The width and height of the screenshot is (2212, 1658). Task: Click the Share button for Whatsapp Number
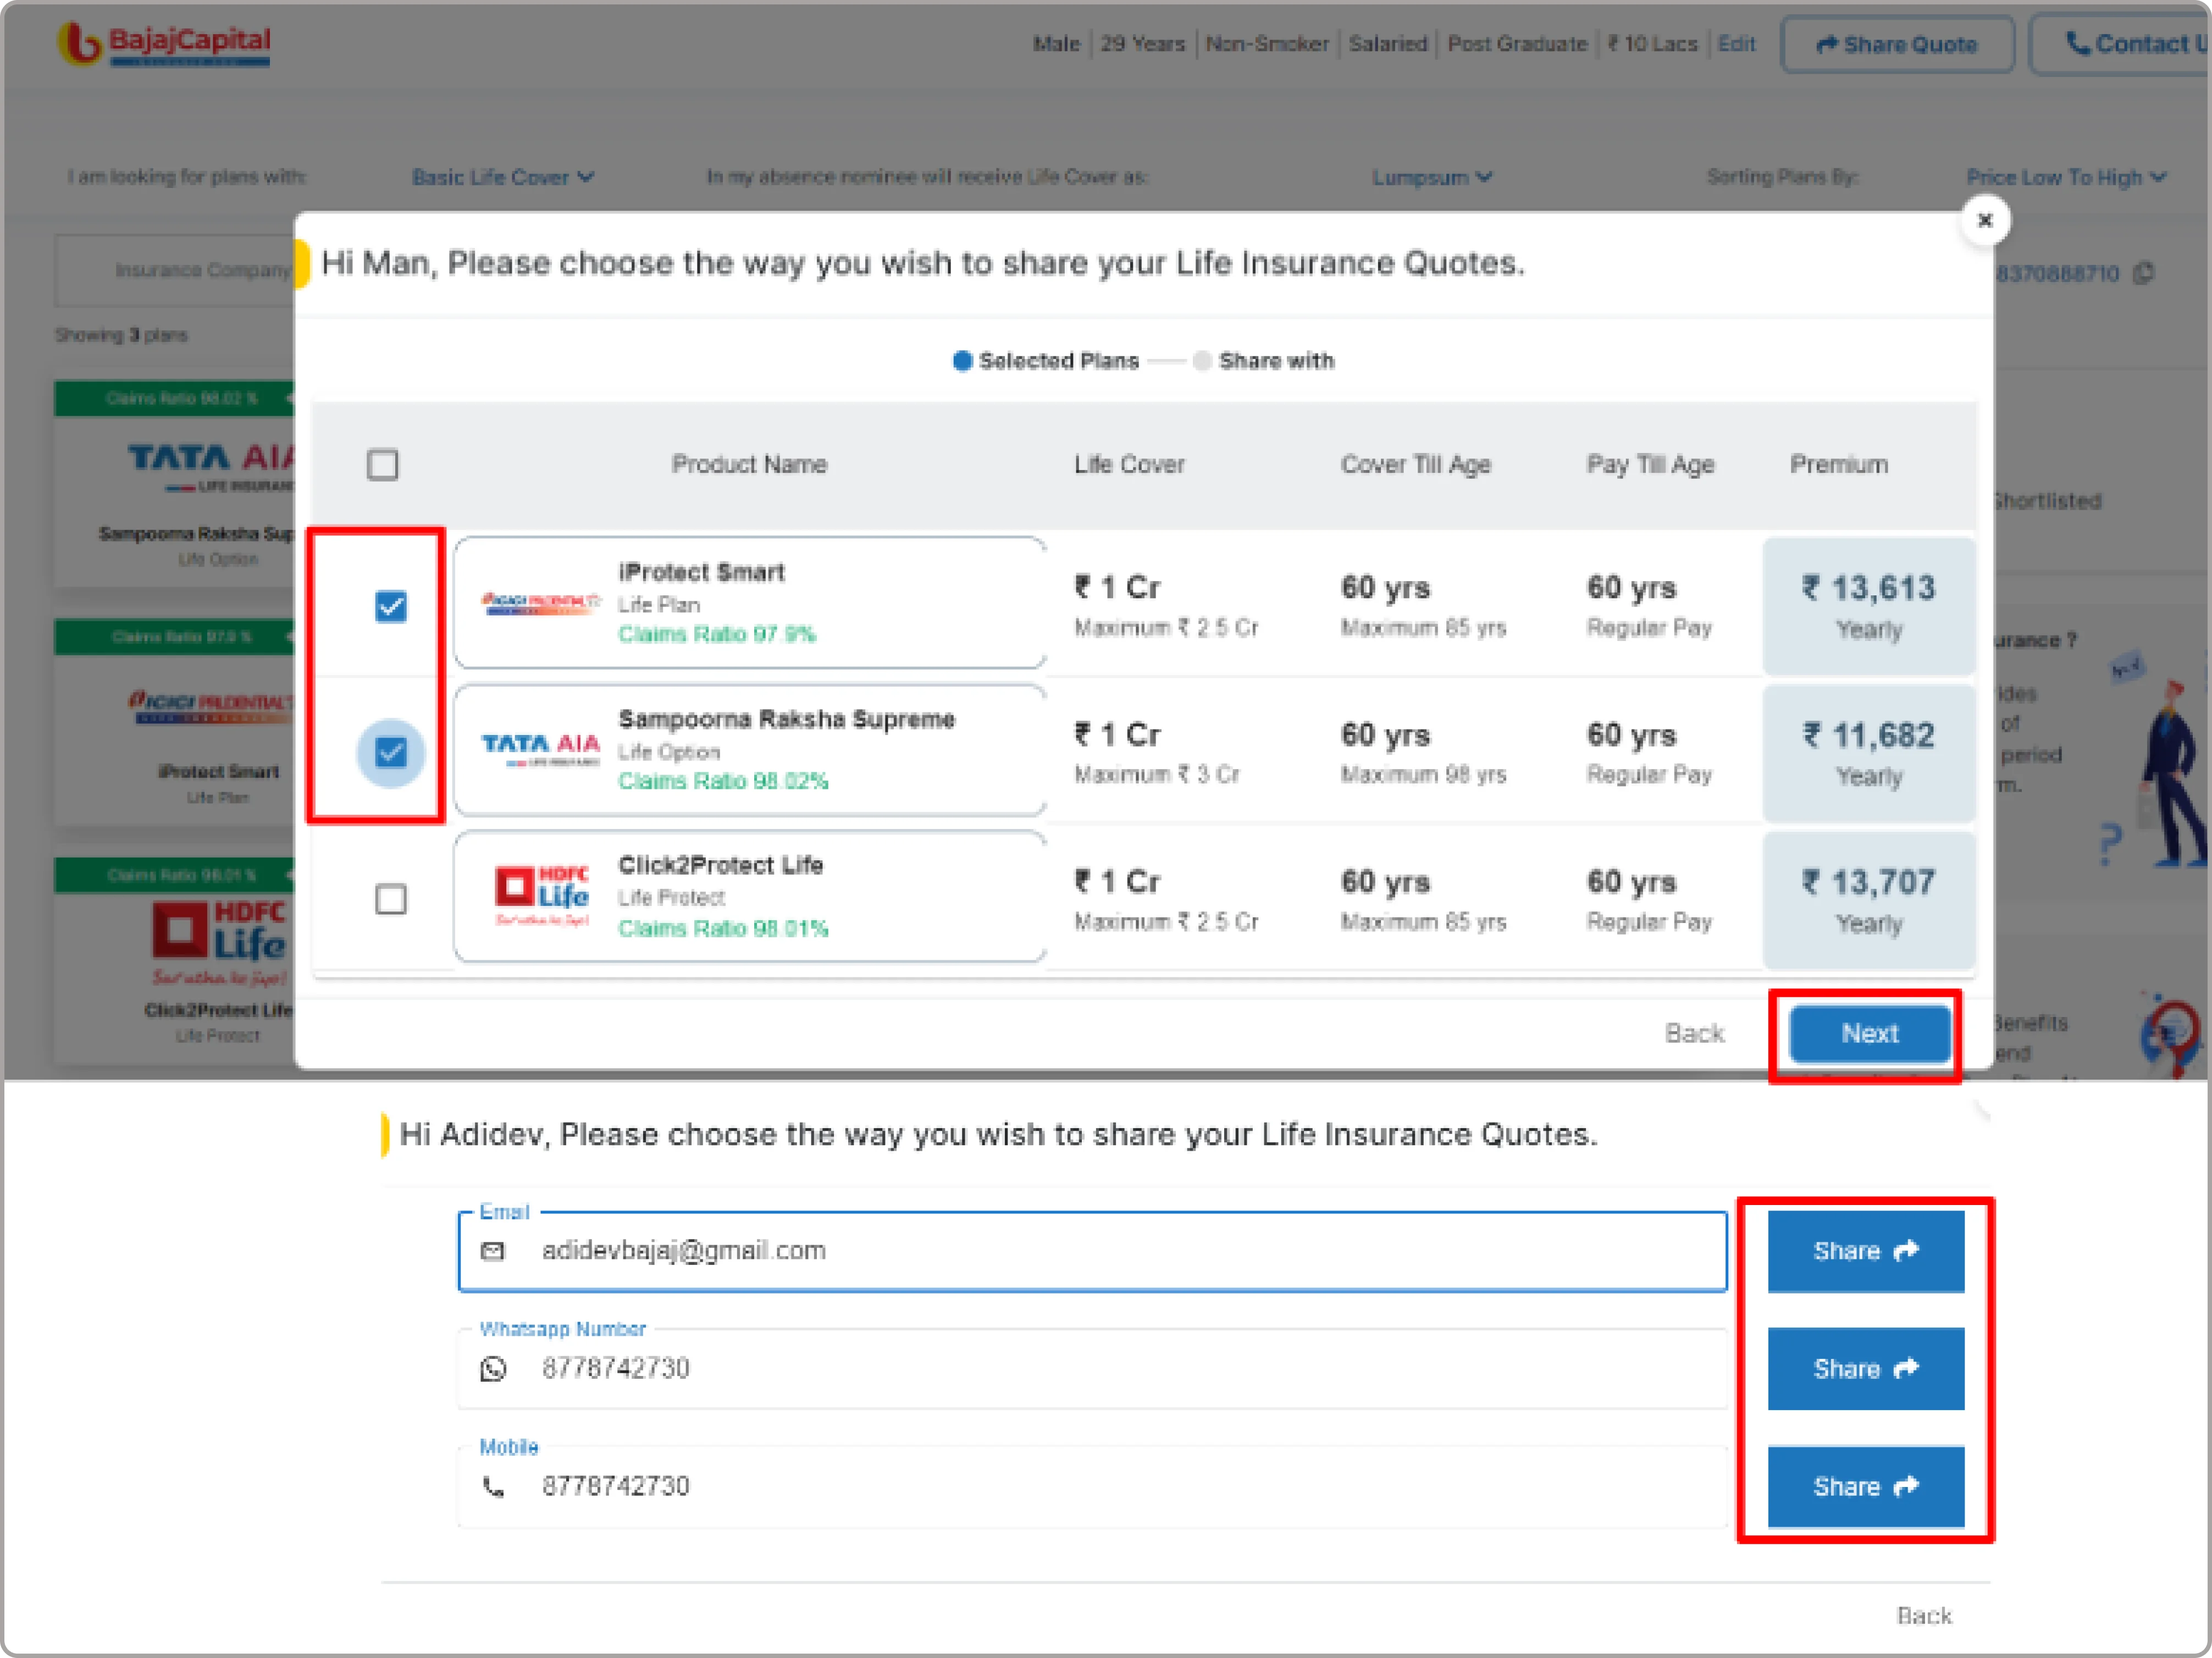(1866, 1369)
